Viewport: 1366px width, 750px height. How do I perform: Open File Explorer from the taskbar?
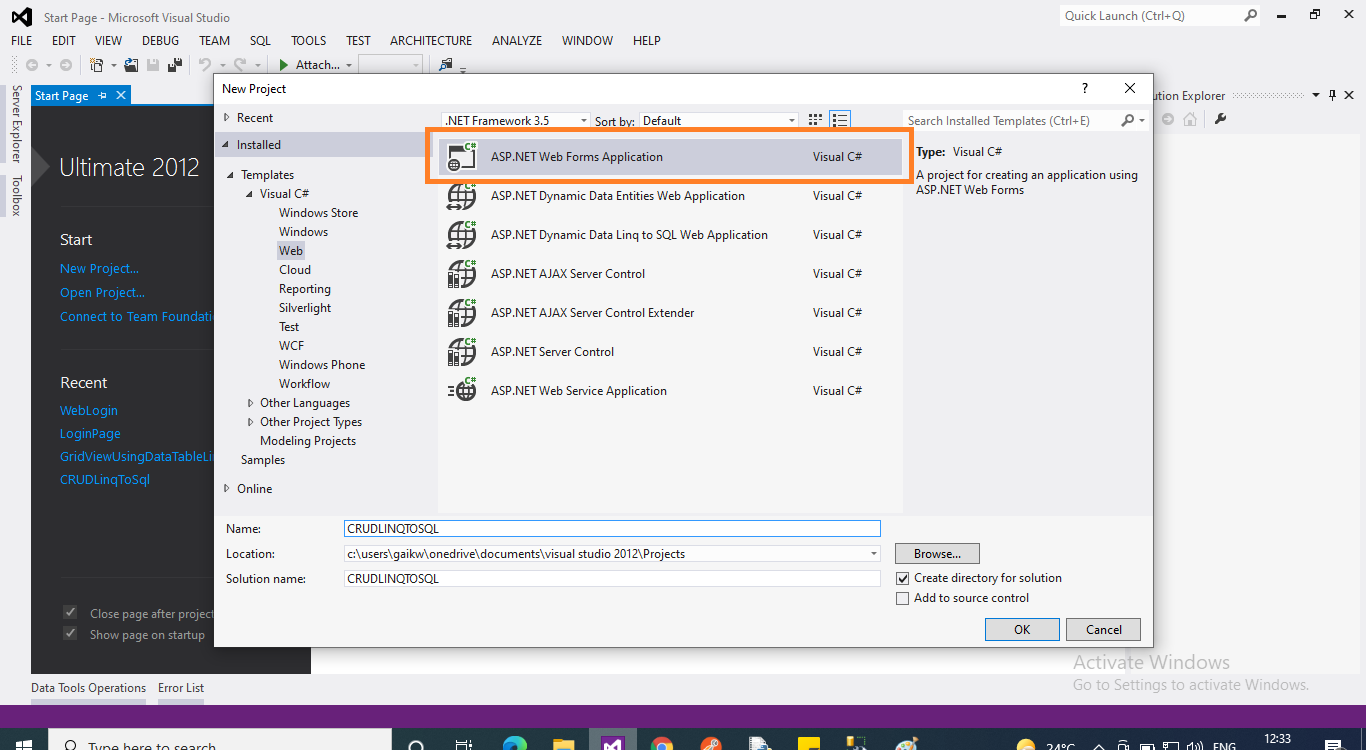coord(563,743)
